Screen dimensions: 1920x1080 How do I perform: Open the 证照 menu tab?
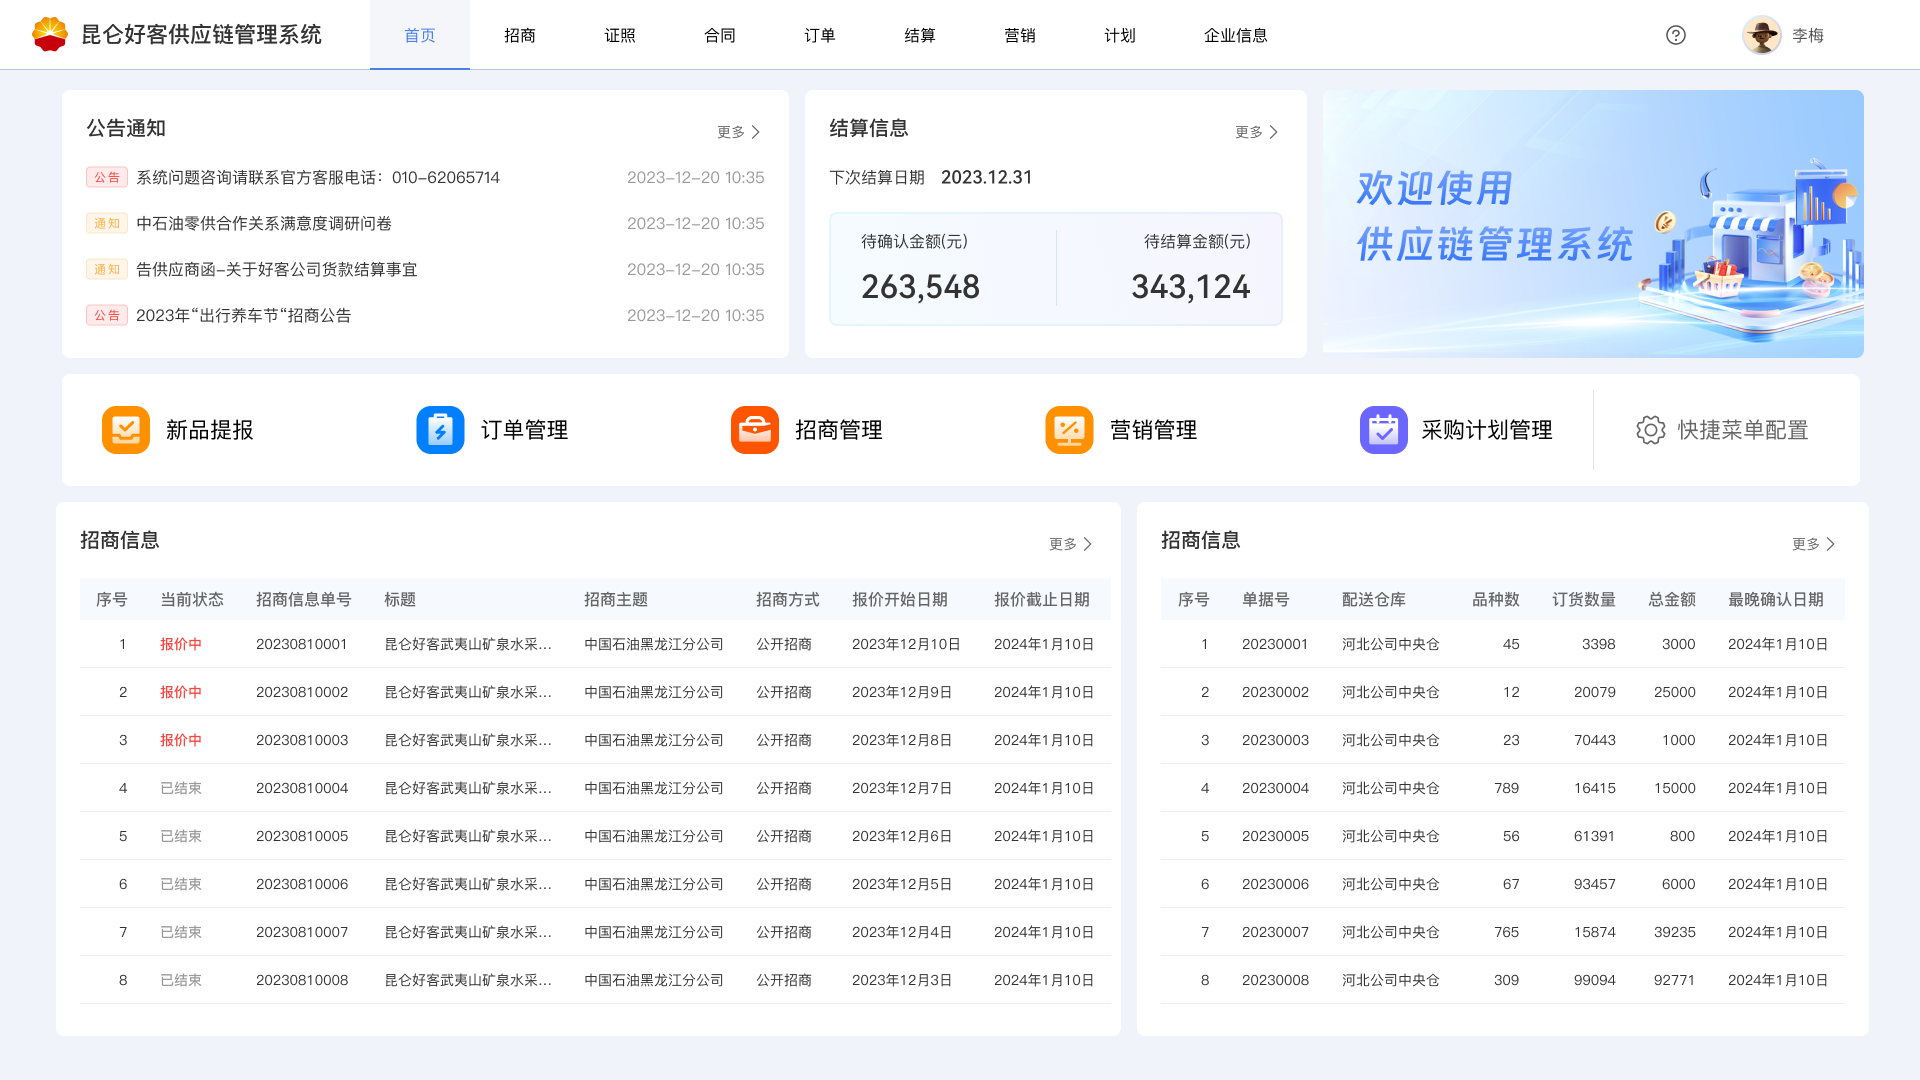(x=620, y=35)
